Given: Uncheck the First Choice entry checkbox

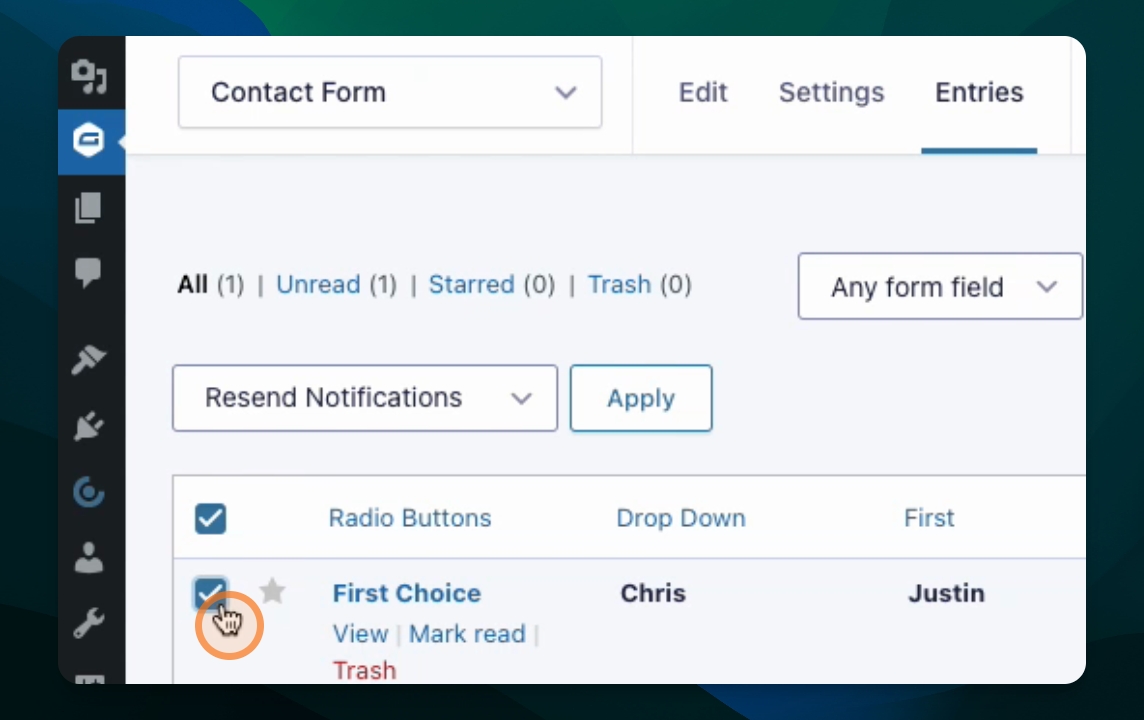Looking at the screenshot, I should pyautogui.click(x=210, y=592).
